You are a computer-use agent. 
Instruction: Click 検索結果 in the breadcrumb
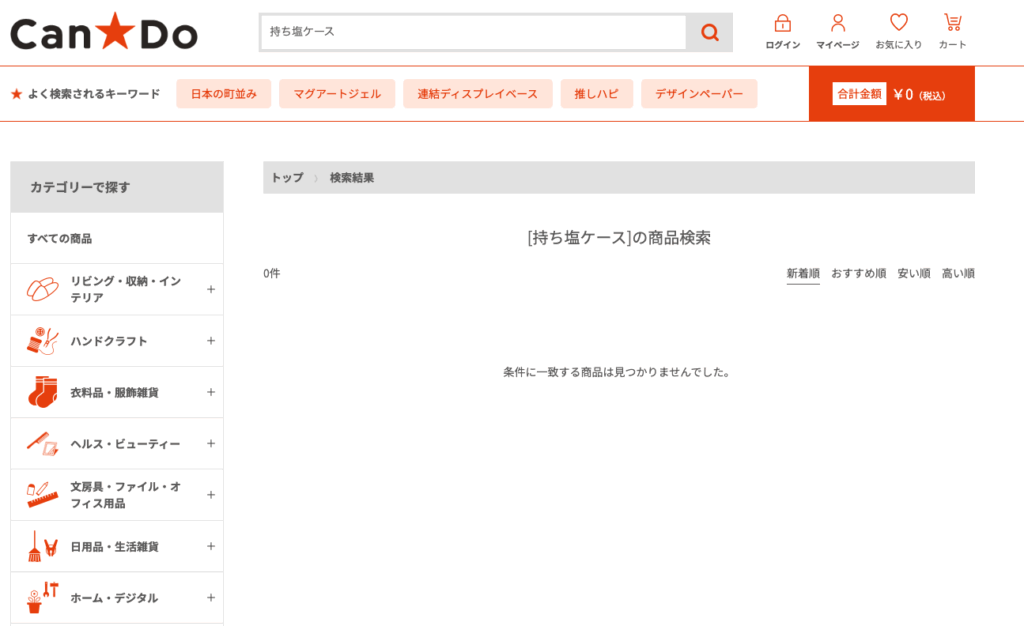[352, 178]
